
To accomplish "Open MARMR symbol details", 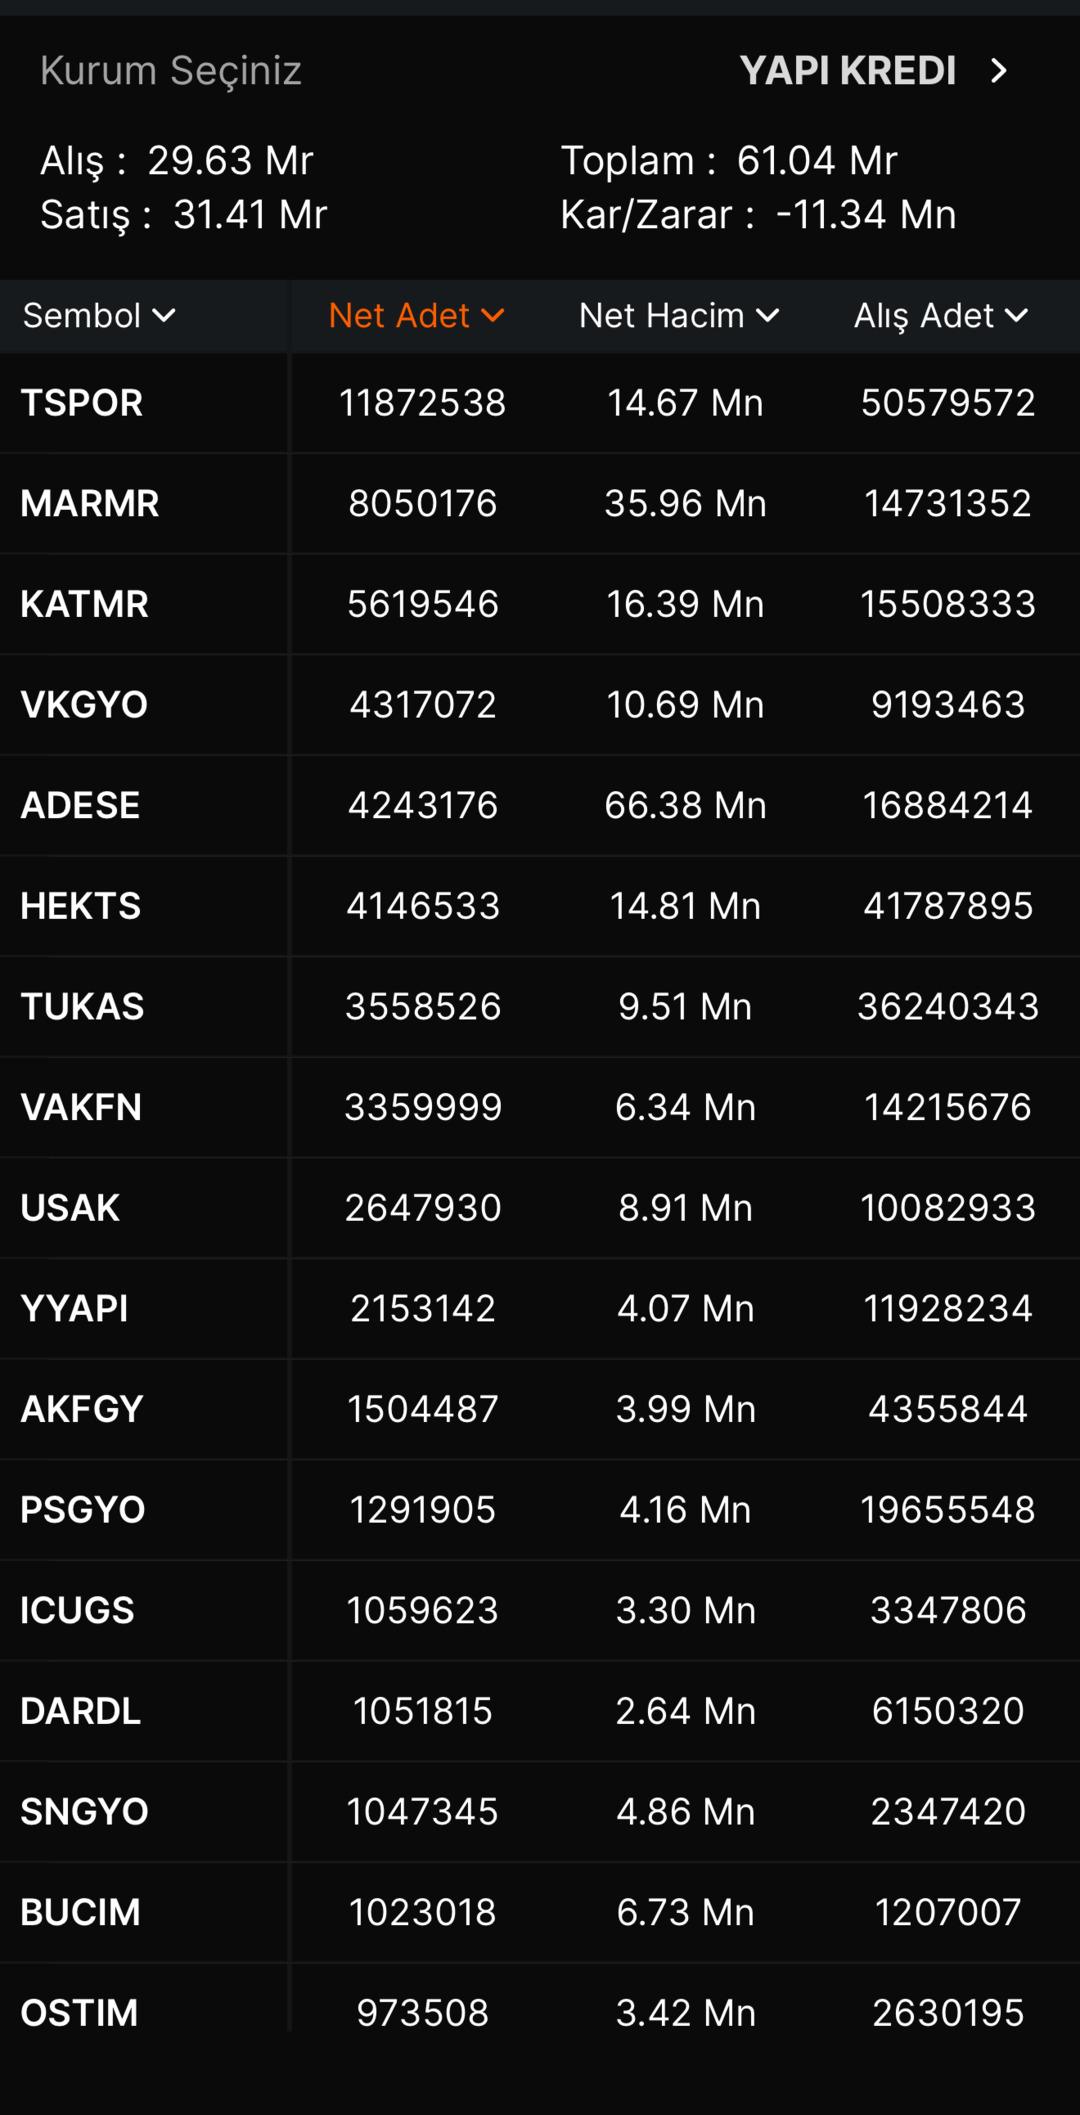I will (90, 503).
